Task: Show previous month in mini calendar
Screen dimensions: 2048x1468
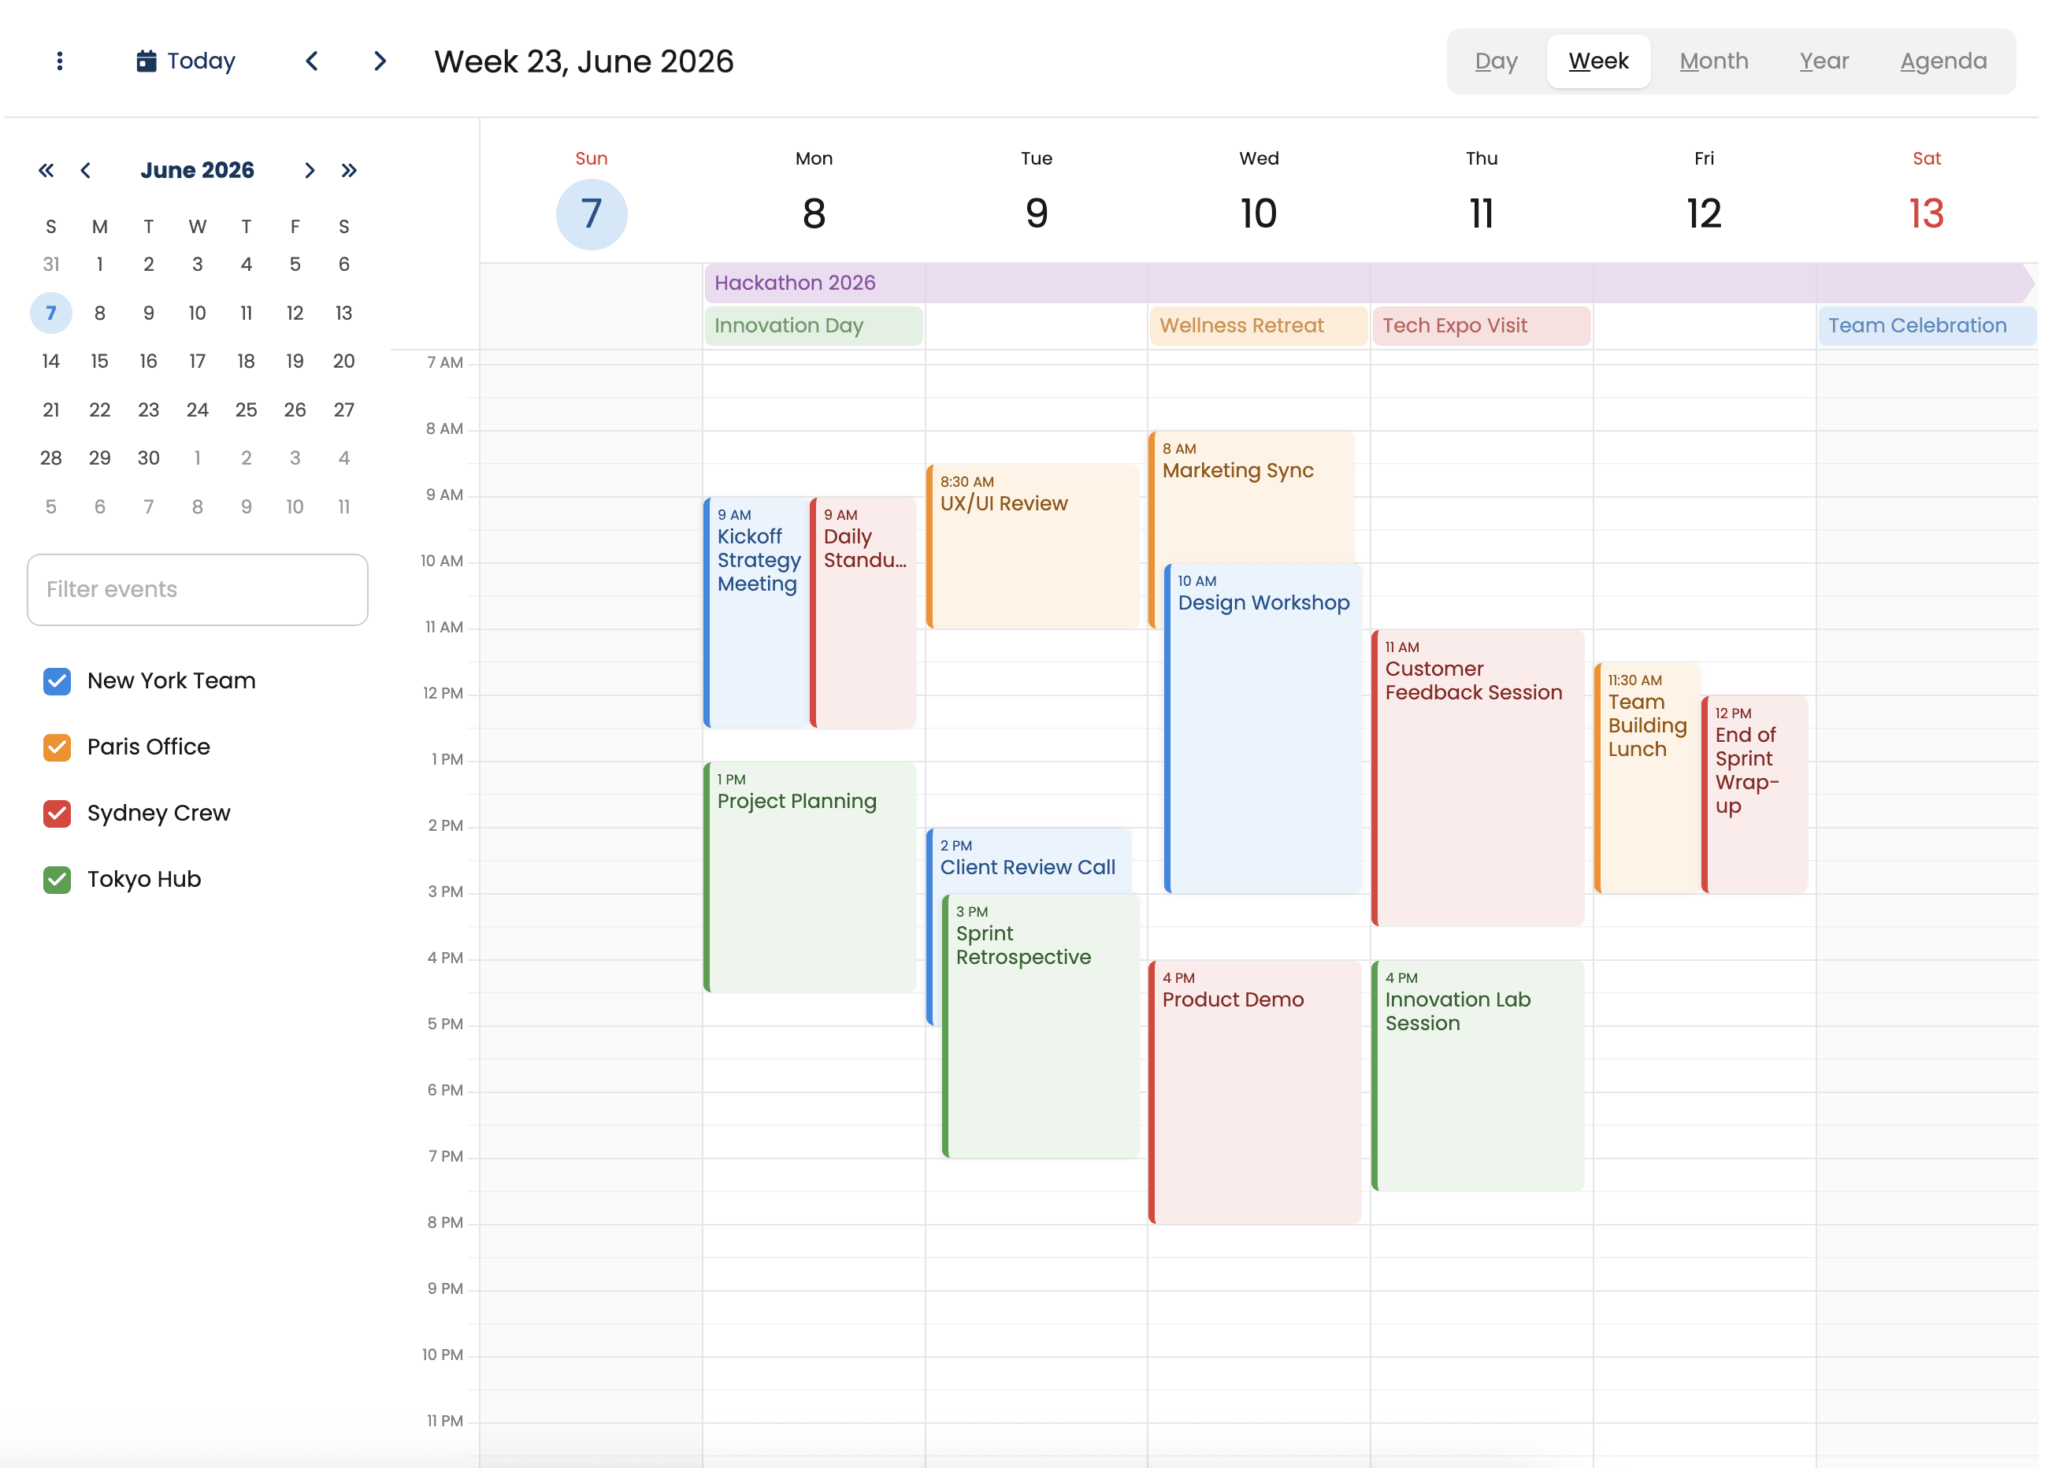Action: pos(86,170)
